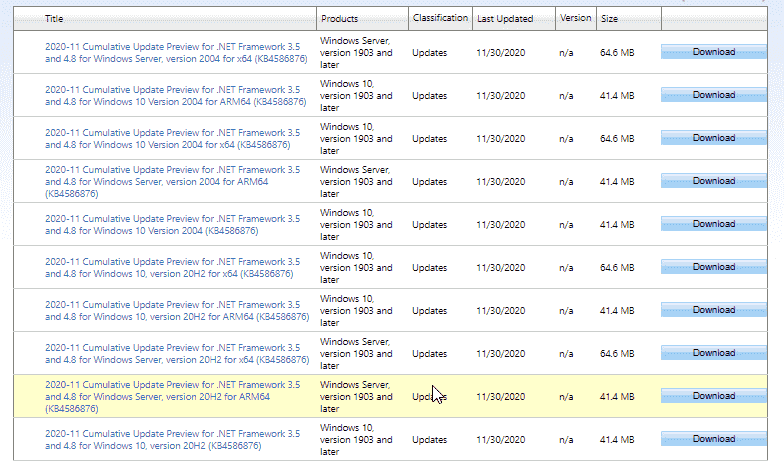
Task: Sort the table by Title column
Action: click(54, 19)
